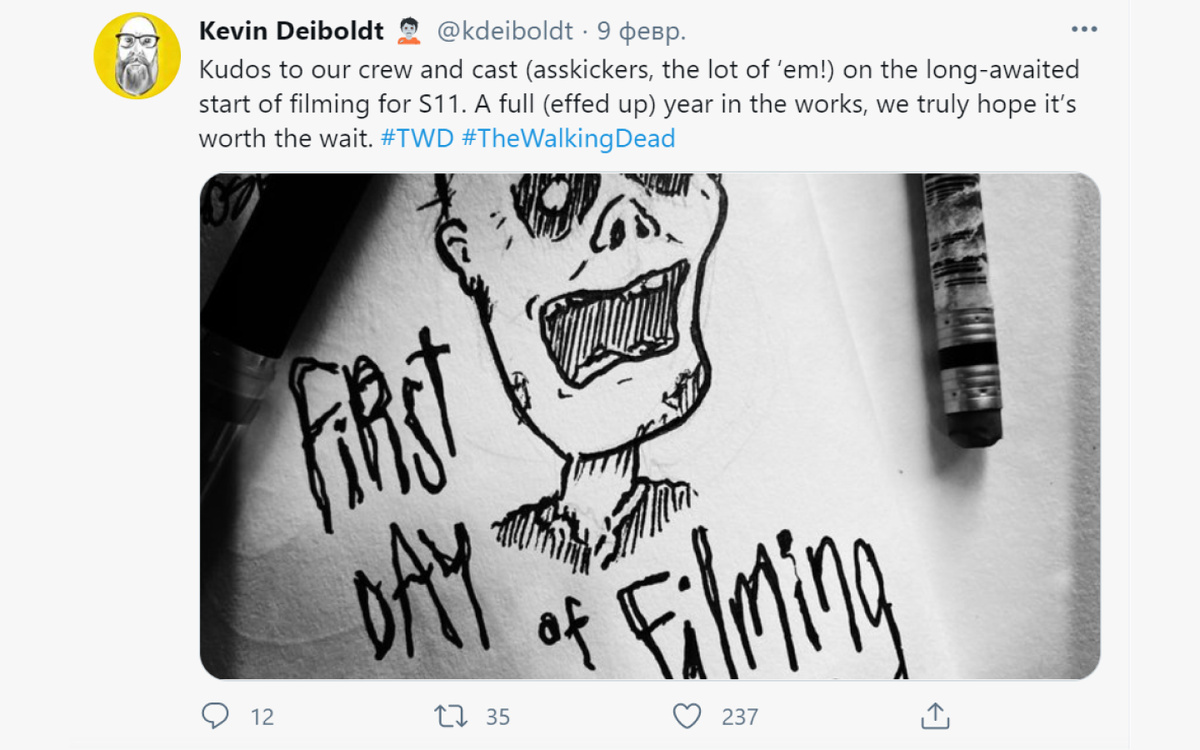
Task: Like the tweet with the heart icon
Action: [x=686, y=716]
